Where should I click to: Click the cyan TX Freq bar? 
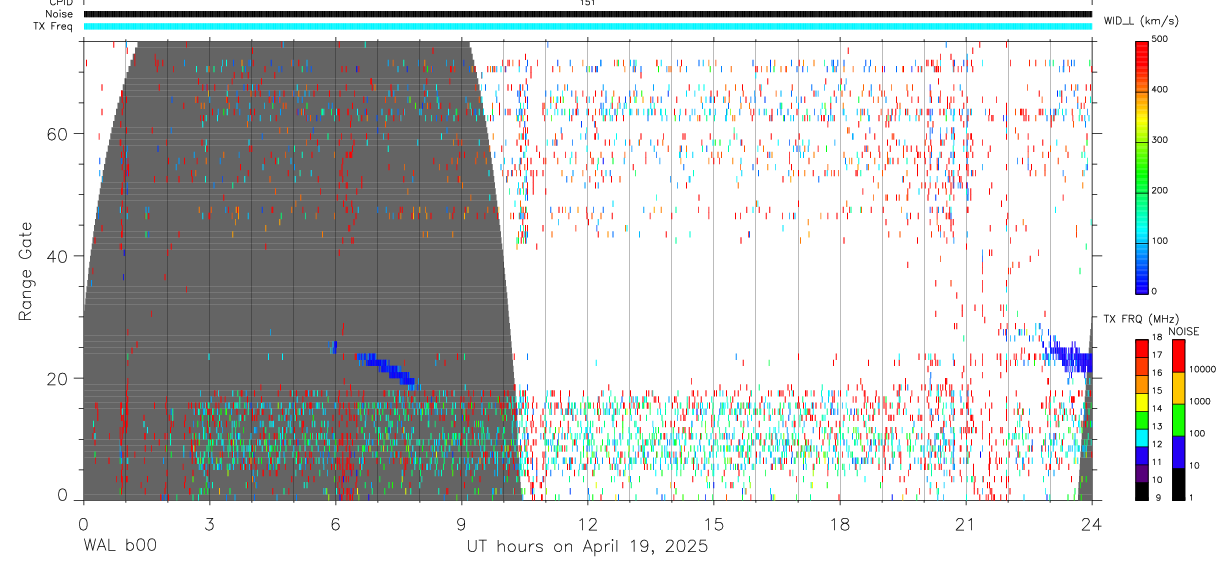(x=587, y=26)
